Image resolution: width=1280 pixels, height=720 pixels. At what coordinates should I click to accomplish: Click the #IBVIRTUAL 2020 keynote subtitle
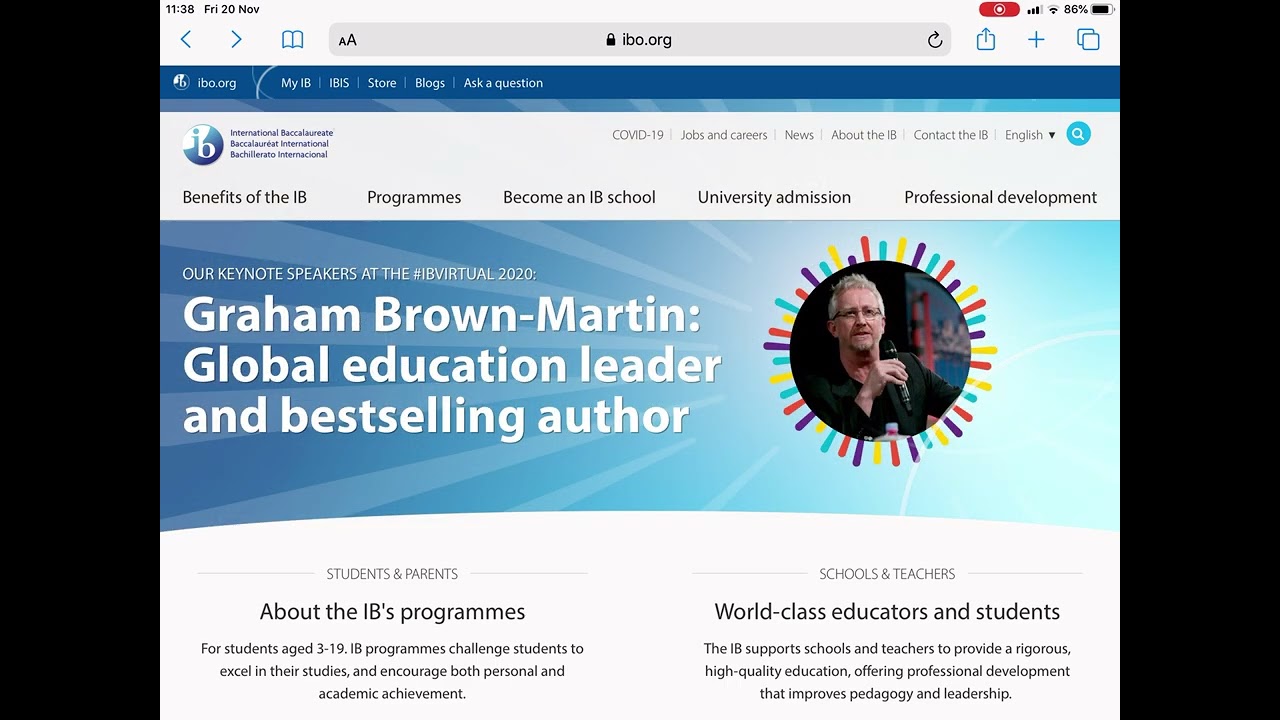coord(359,274)
